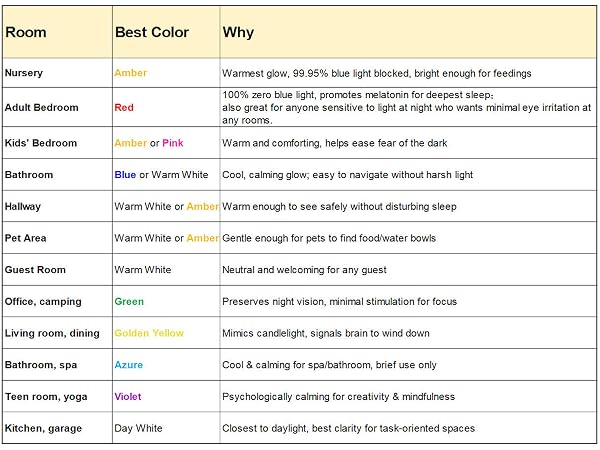600x450 pixels.
Task: Click the Why column header
Action: (x=238, y=33)
